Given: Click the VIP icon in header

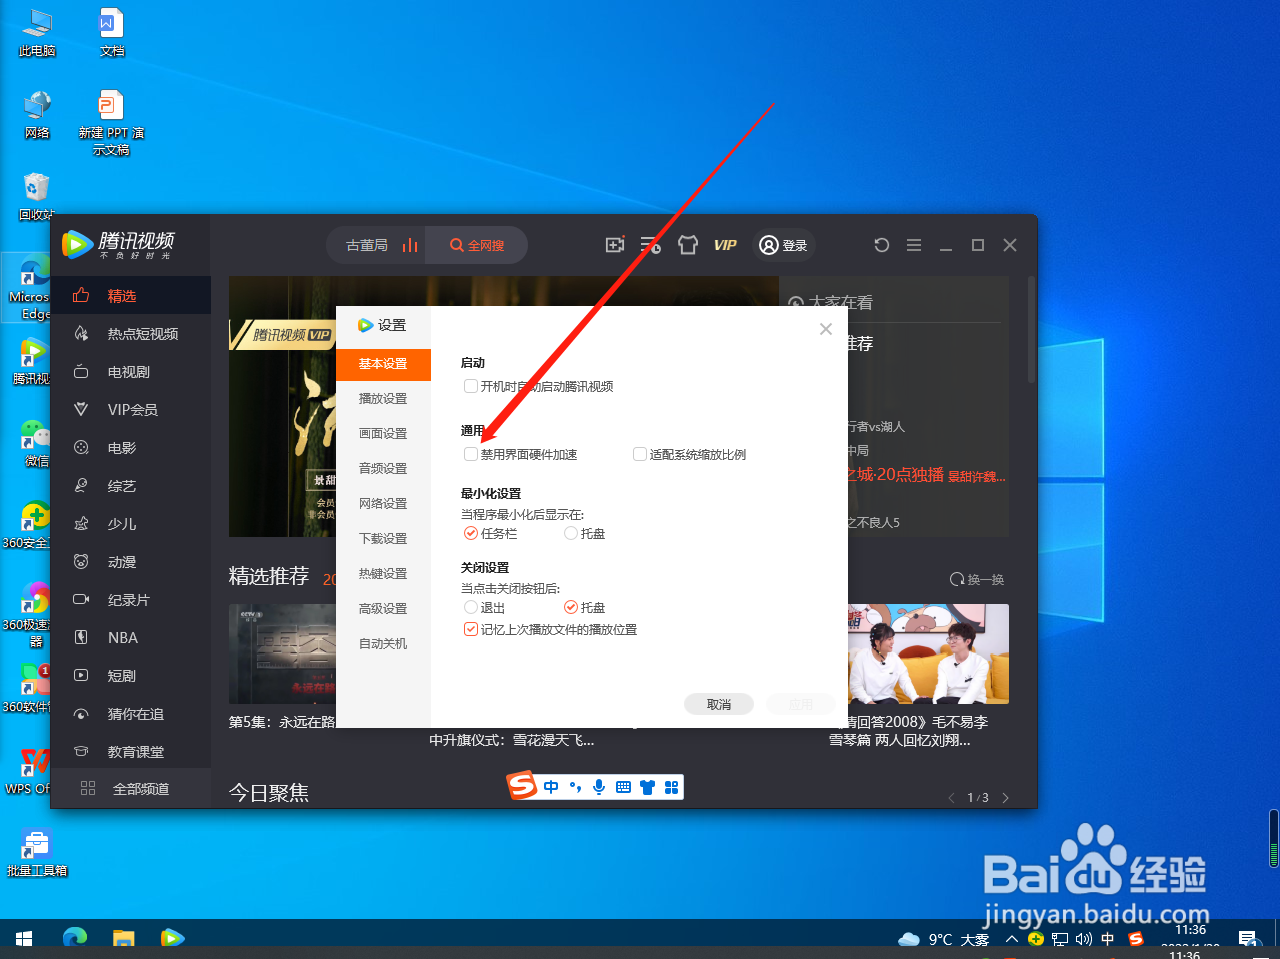Looking at the screenshot, I should tap(725, 245).
